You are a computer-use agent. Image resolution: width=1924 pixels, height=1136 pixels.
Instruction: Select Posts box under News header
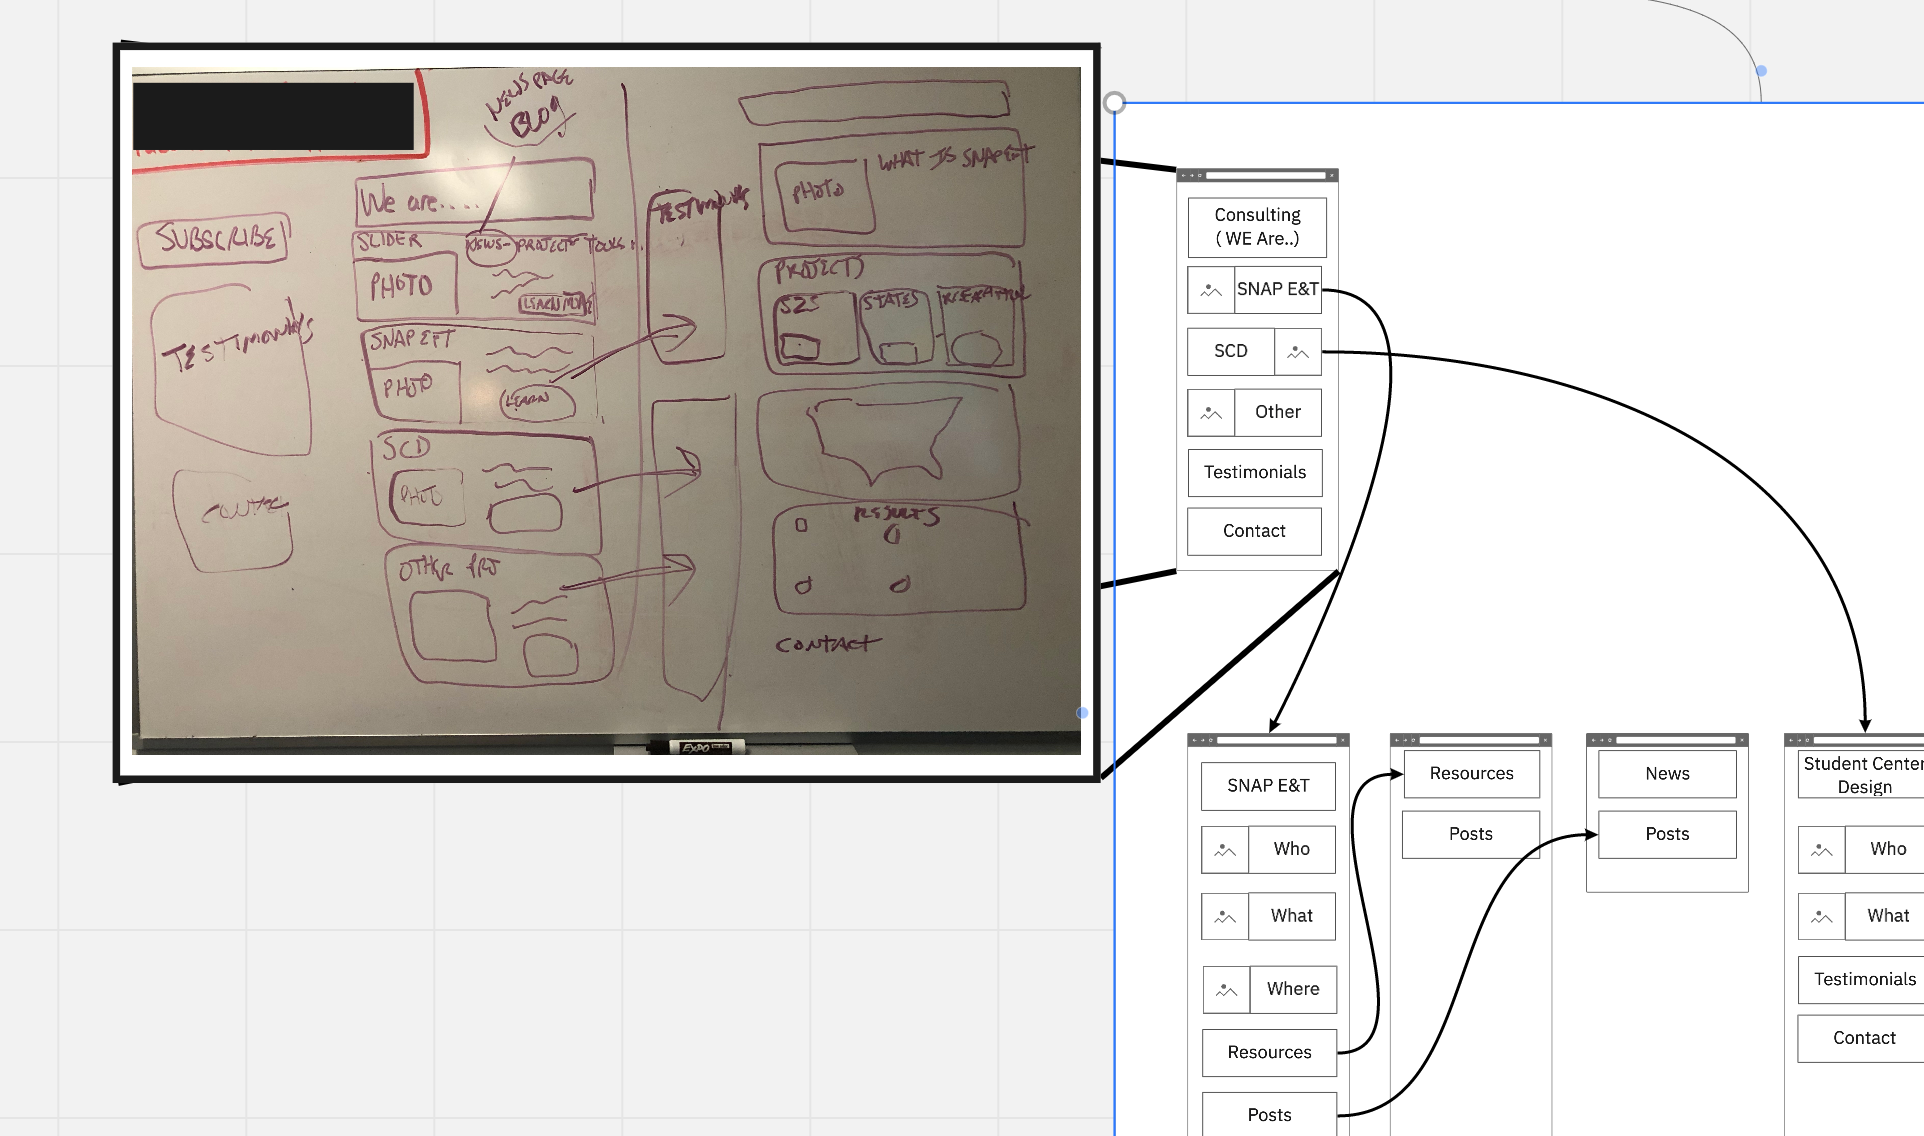(x=1667, y=834)
